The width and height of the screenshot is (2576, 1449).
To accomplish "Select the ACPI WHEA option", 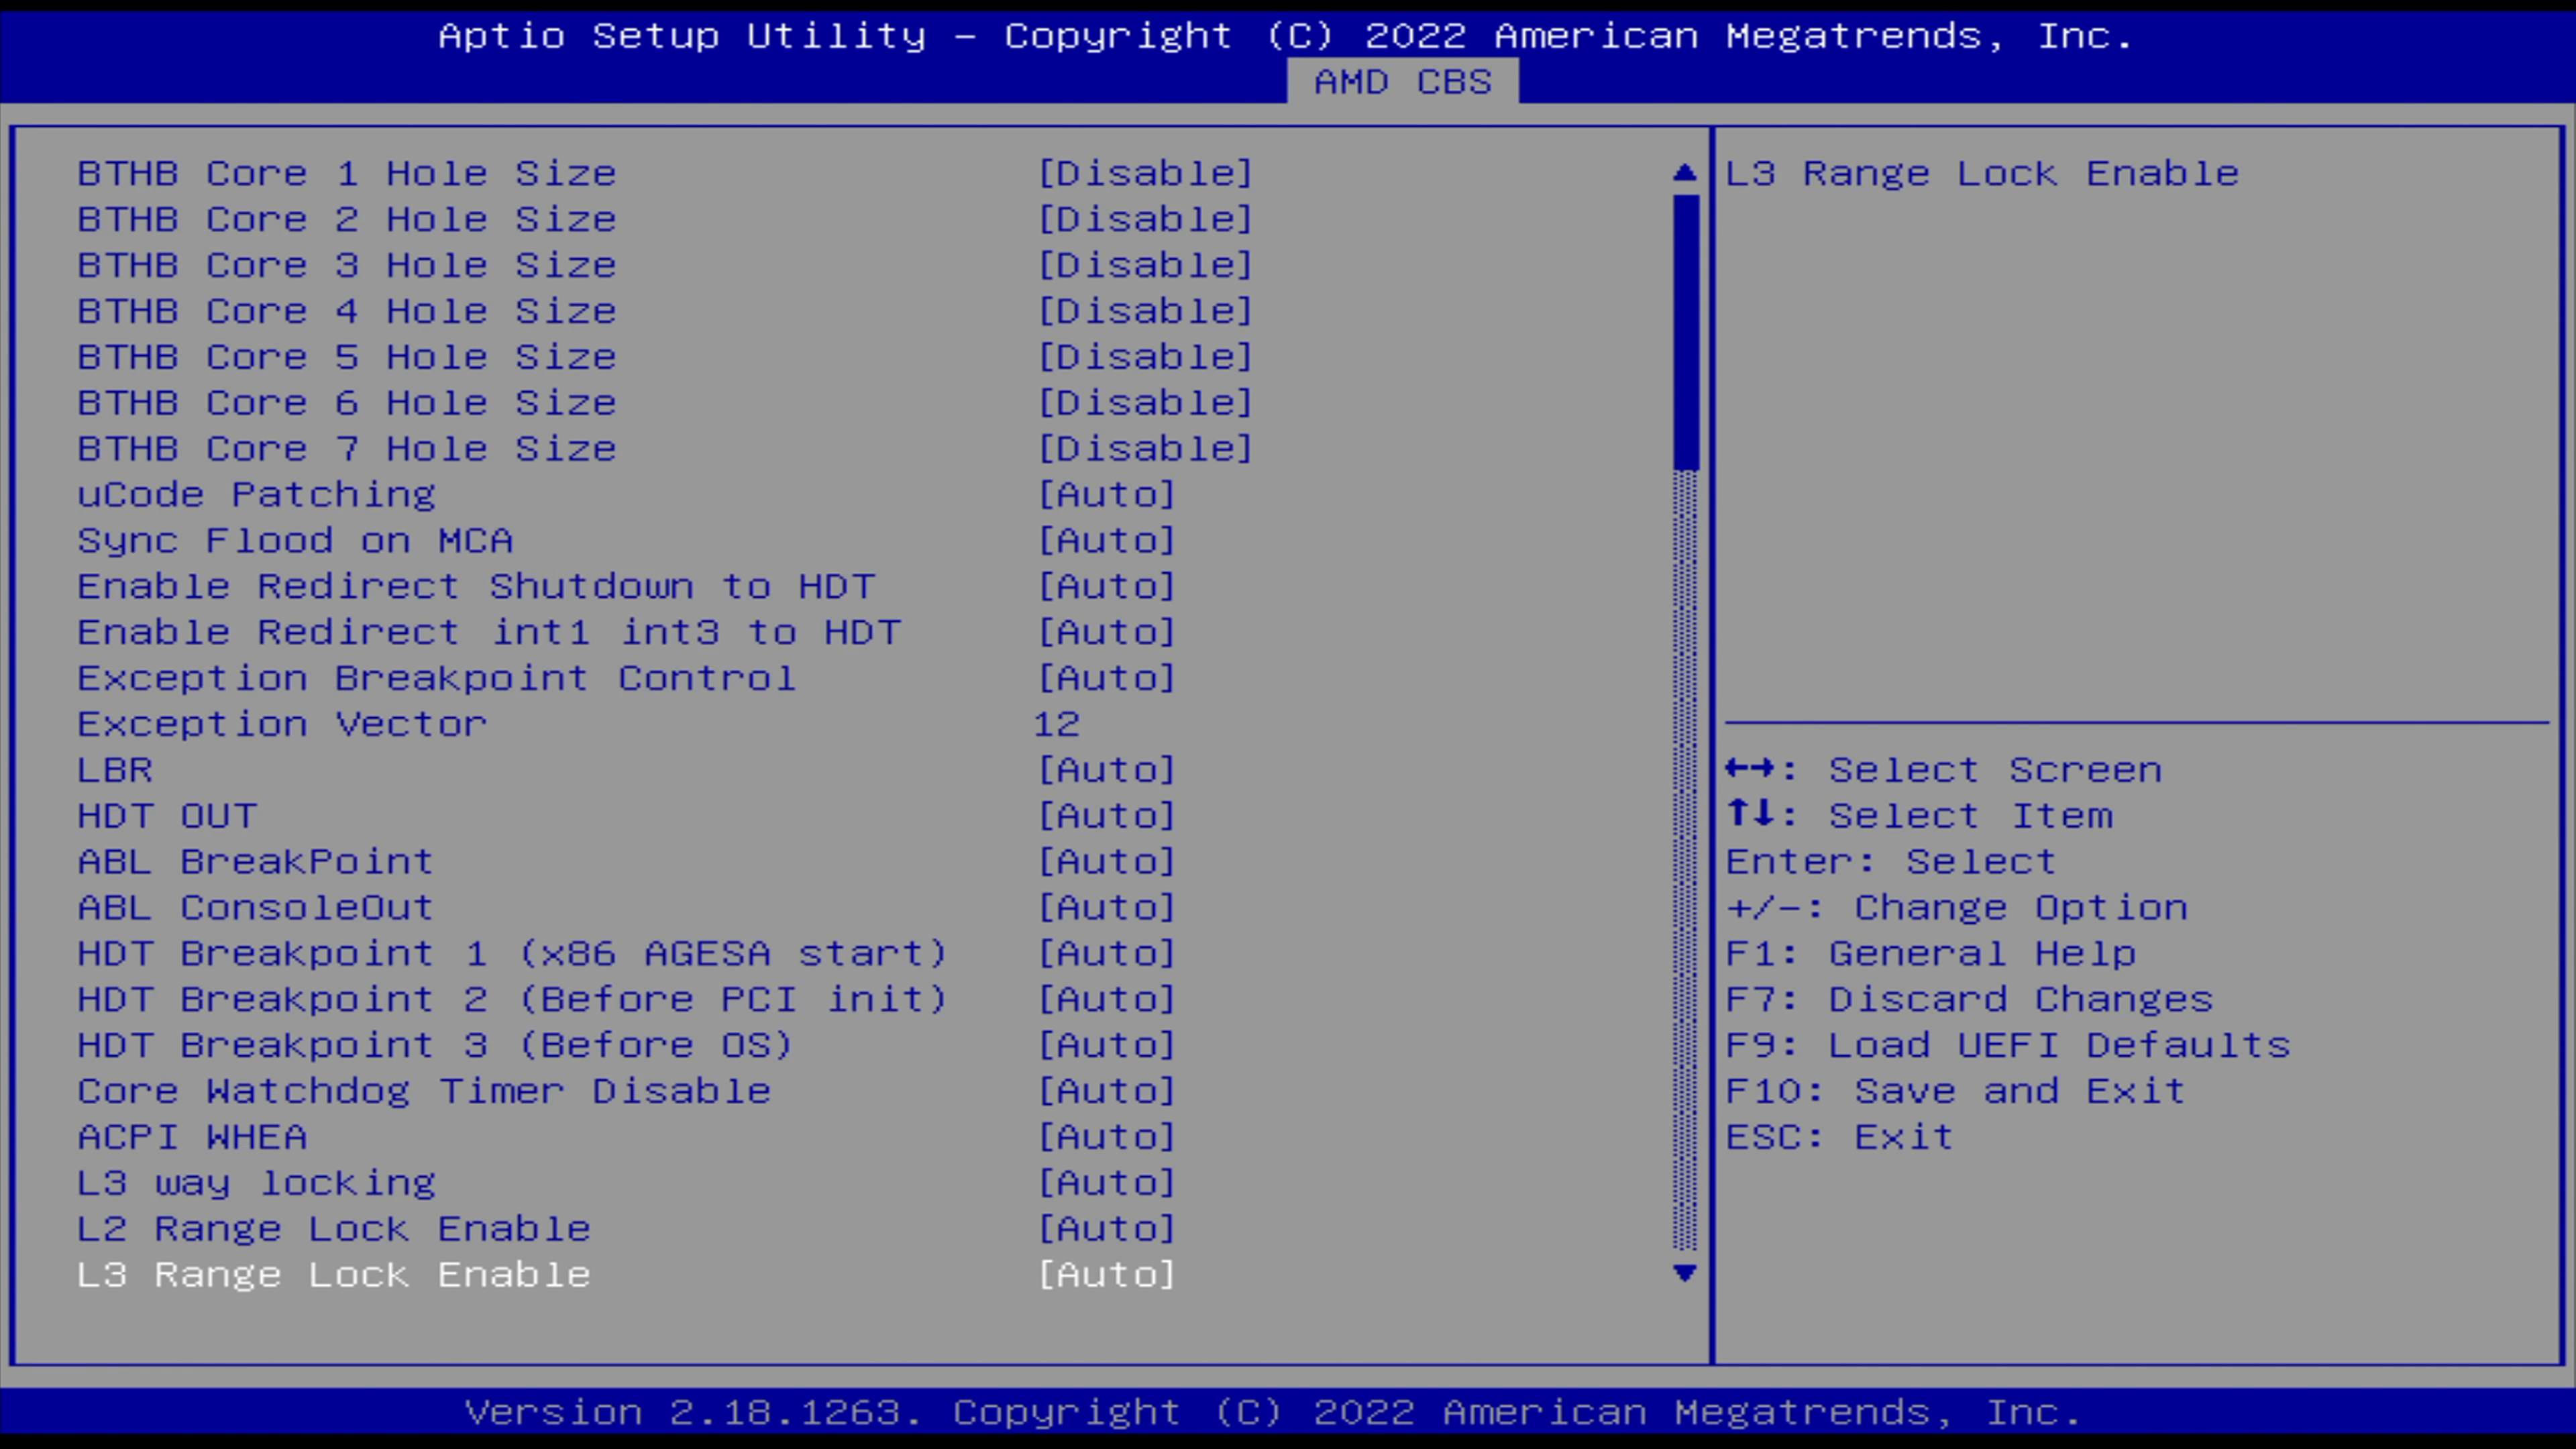I will 626,1138.
